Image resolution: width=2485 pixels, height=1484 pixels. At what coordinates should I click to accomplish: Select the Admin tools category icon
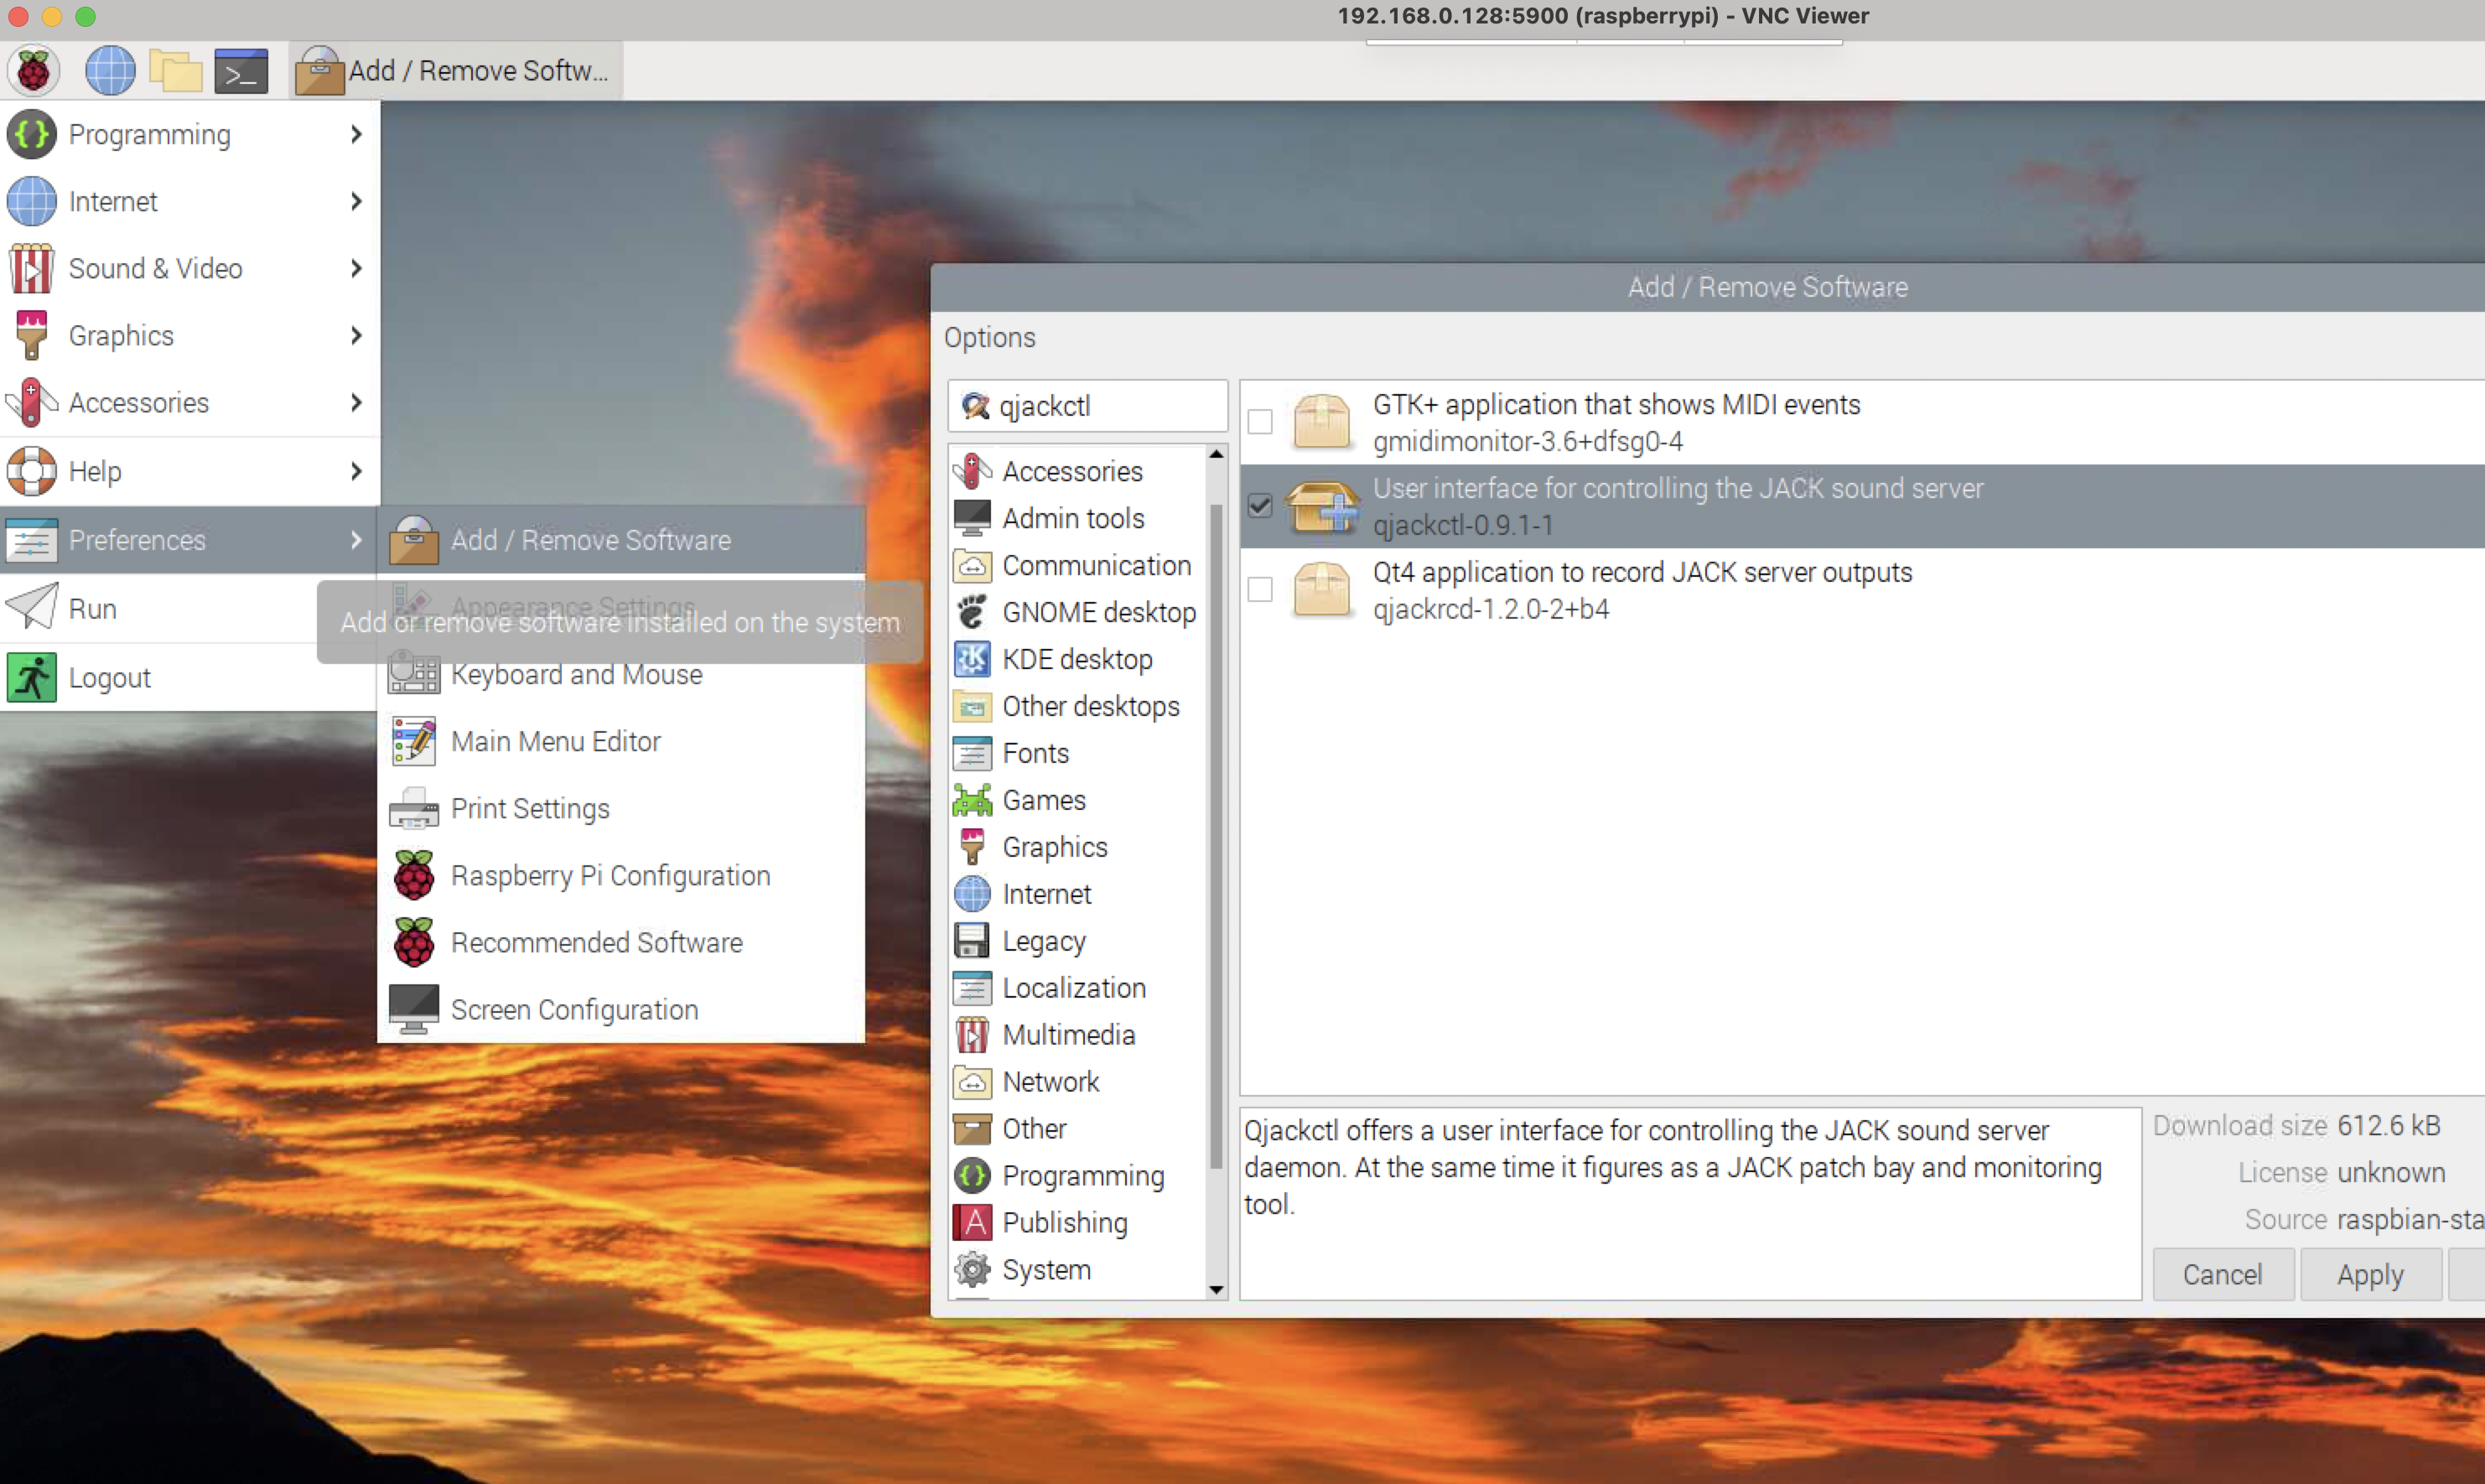pos(972,518)
